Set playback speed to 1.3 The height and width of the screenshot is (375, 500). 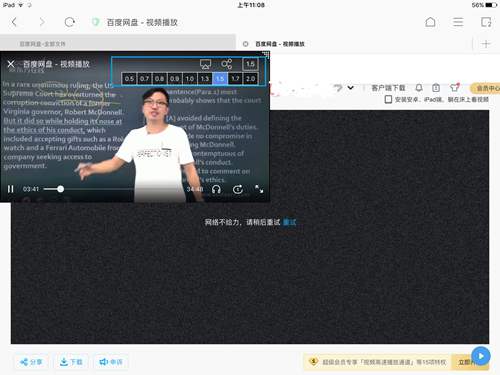point(205,79)
